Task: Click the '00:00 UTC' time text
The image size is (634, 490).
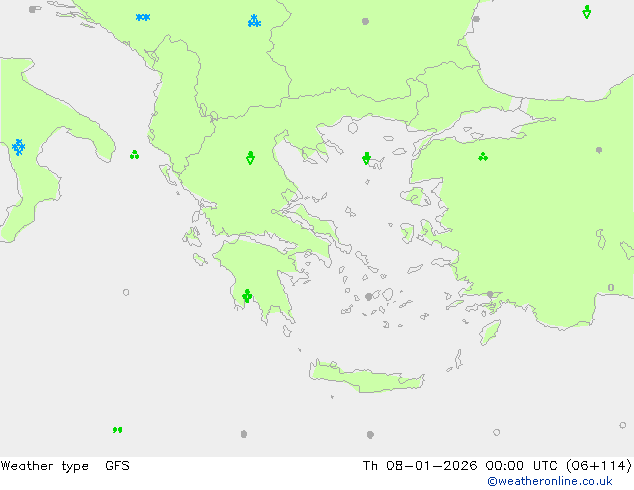Action: [x=522, y=466]
